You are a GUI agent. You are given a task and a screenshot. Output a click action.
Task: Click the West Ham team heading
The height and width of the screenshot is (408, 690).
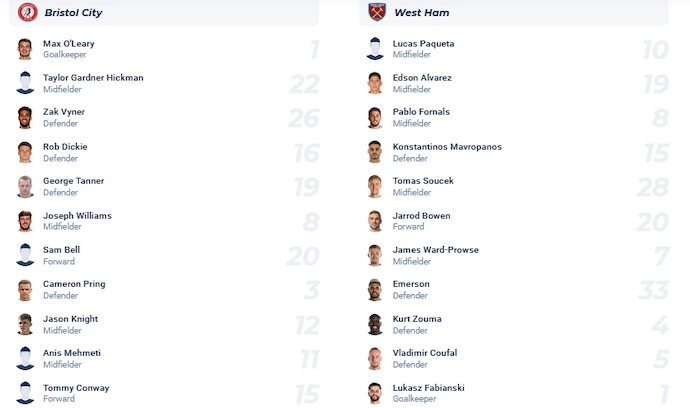(x=421, y=13)
